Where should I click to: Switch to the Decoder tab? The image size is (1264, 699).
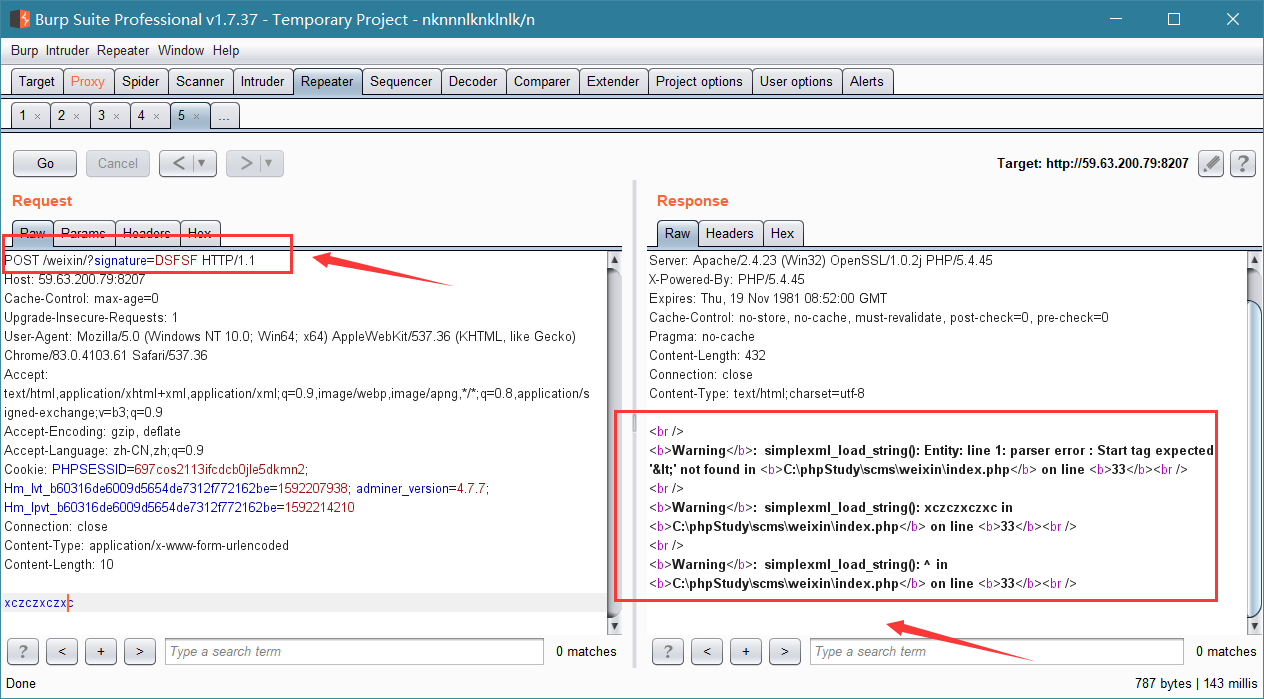(473, 81)
